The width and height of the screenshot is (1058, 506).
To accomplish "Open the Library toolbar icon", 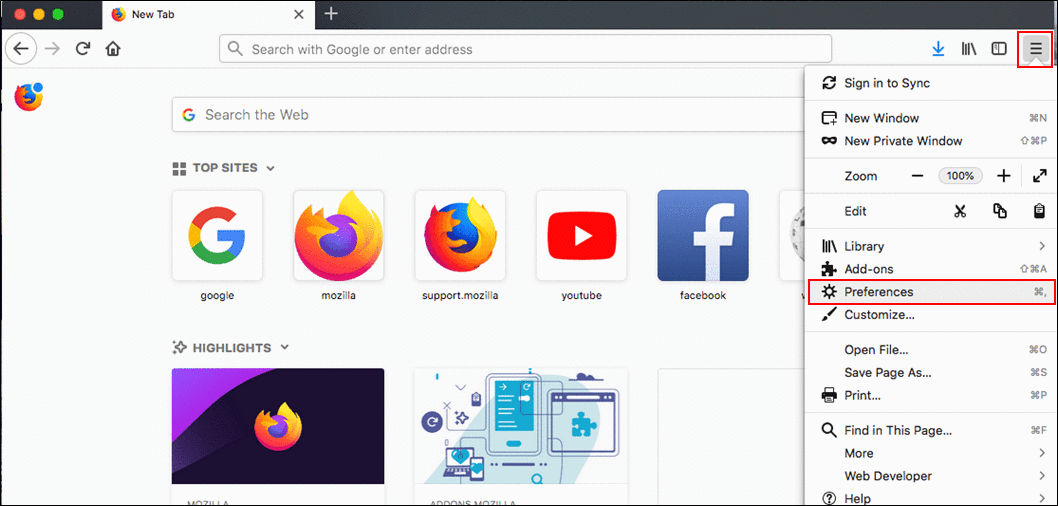I will pyautogui.click(x=969, y=49).
